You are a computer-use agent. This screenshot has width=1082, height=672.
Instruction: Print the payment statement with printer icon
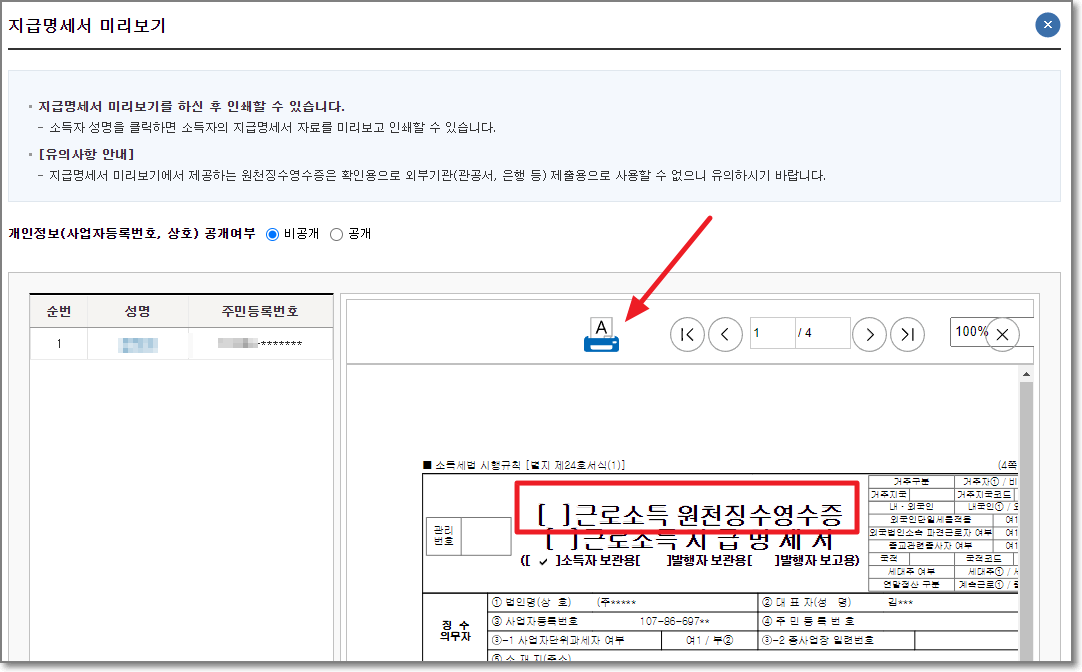[x=601, y=335]
